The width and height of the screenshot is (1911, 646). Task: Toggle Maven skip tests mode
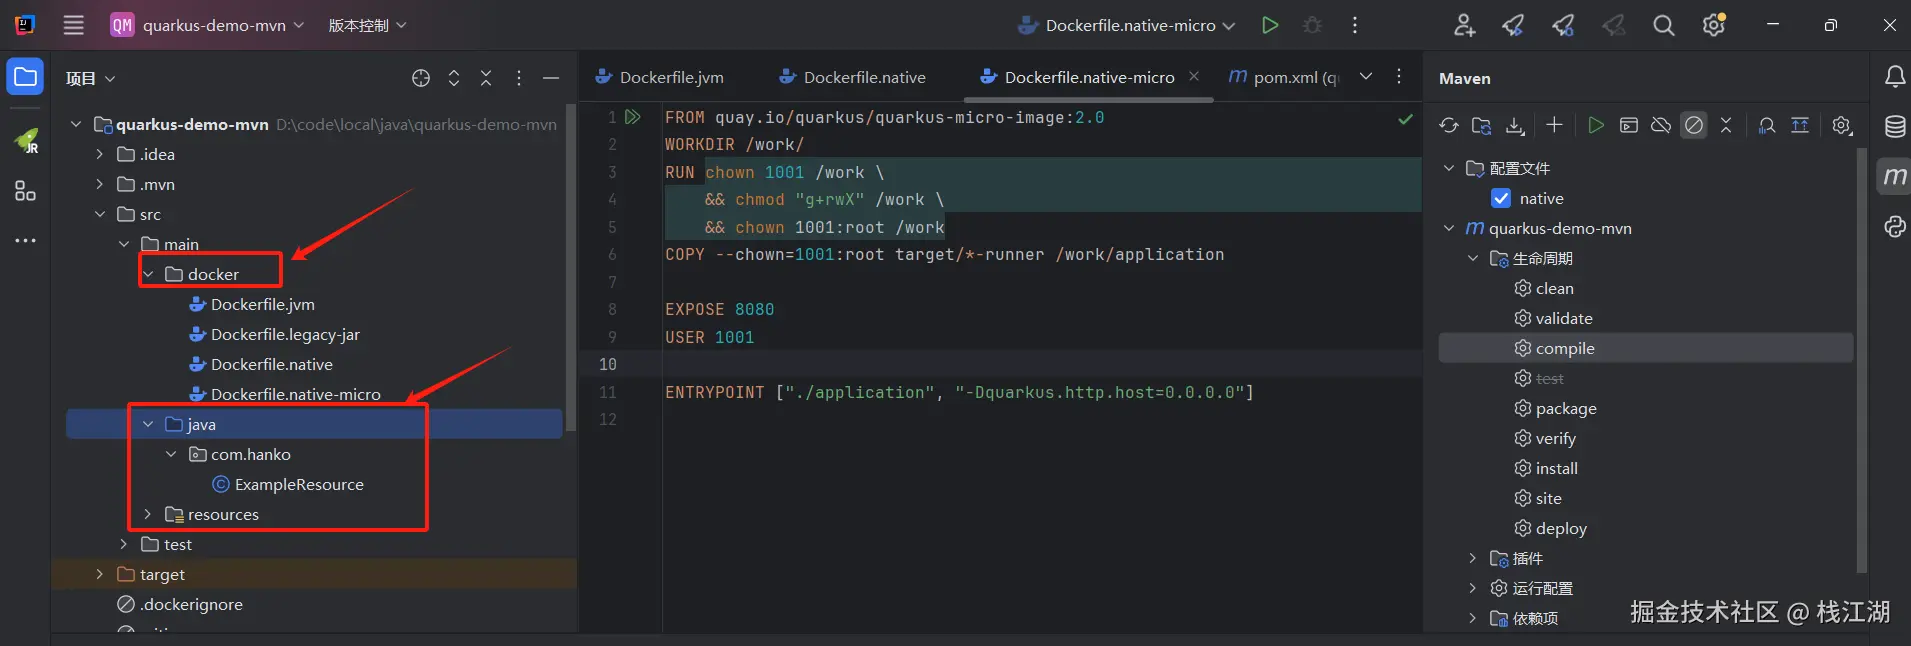tap(1693, 125)
